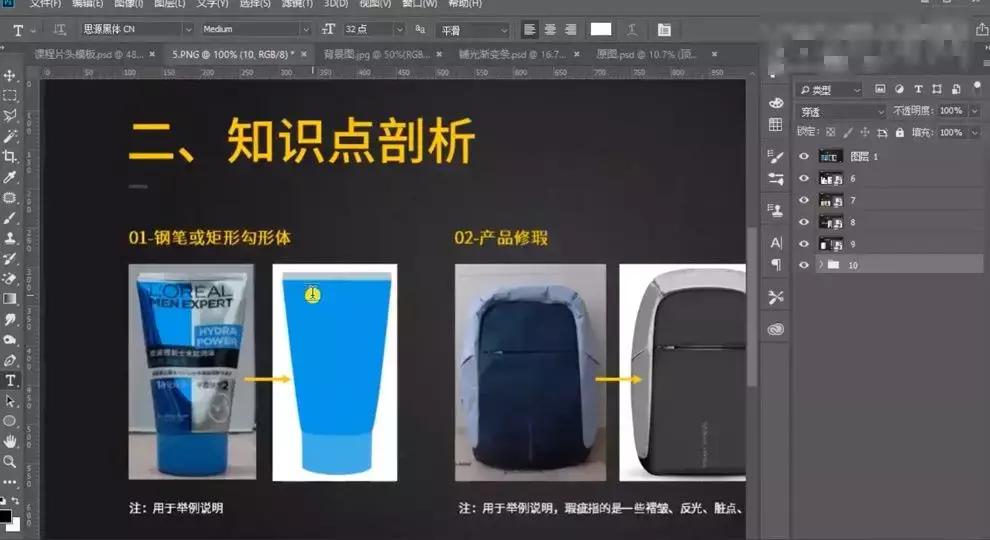Viewport: 990px width, 540px height.
Task: Toggle lock all padlock icon
Action: (900, 132)
